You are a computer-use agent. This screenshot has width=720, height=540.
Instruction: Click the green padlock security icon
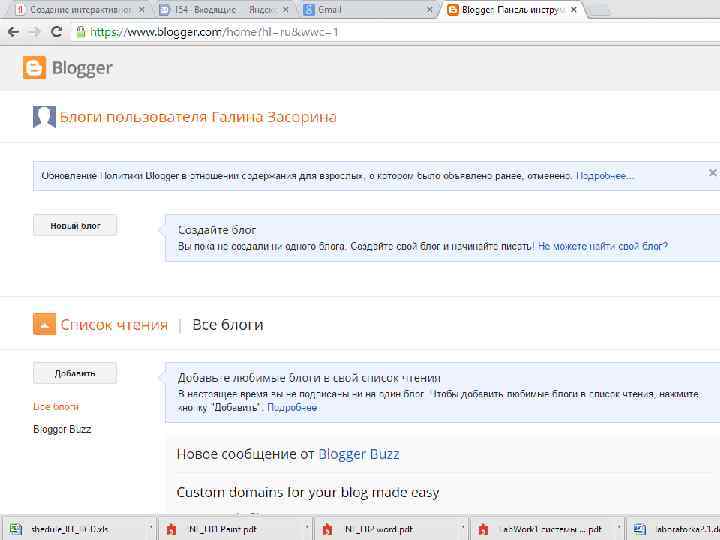coord(81,32)
